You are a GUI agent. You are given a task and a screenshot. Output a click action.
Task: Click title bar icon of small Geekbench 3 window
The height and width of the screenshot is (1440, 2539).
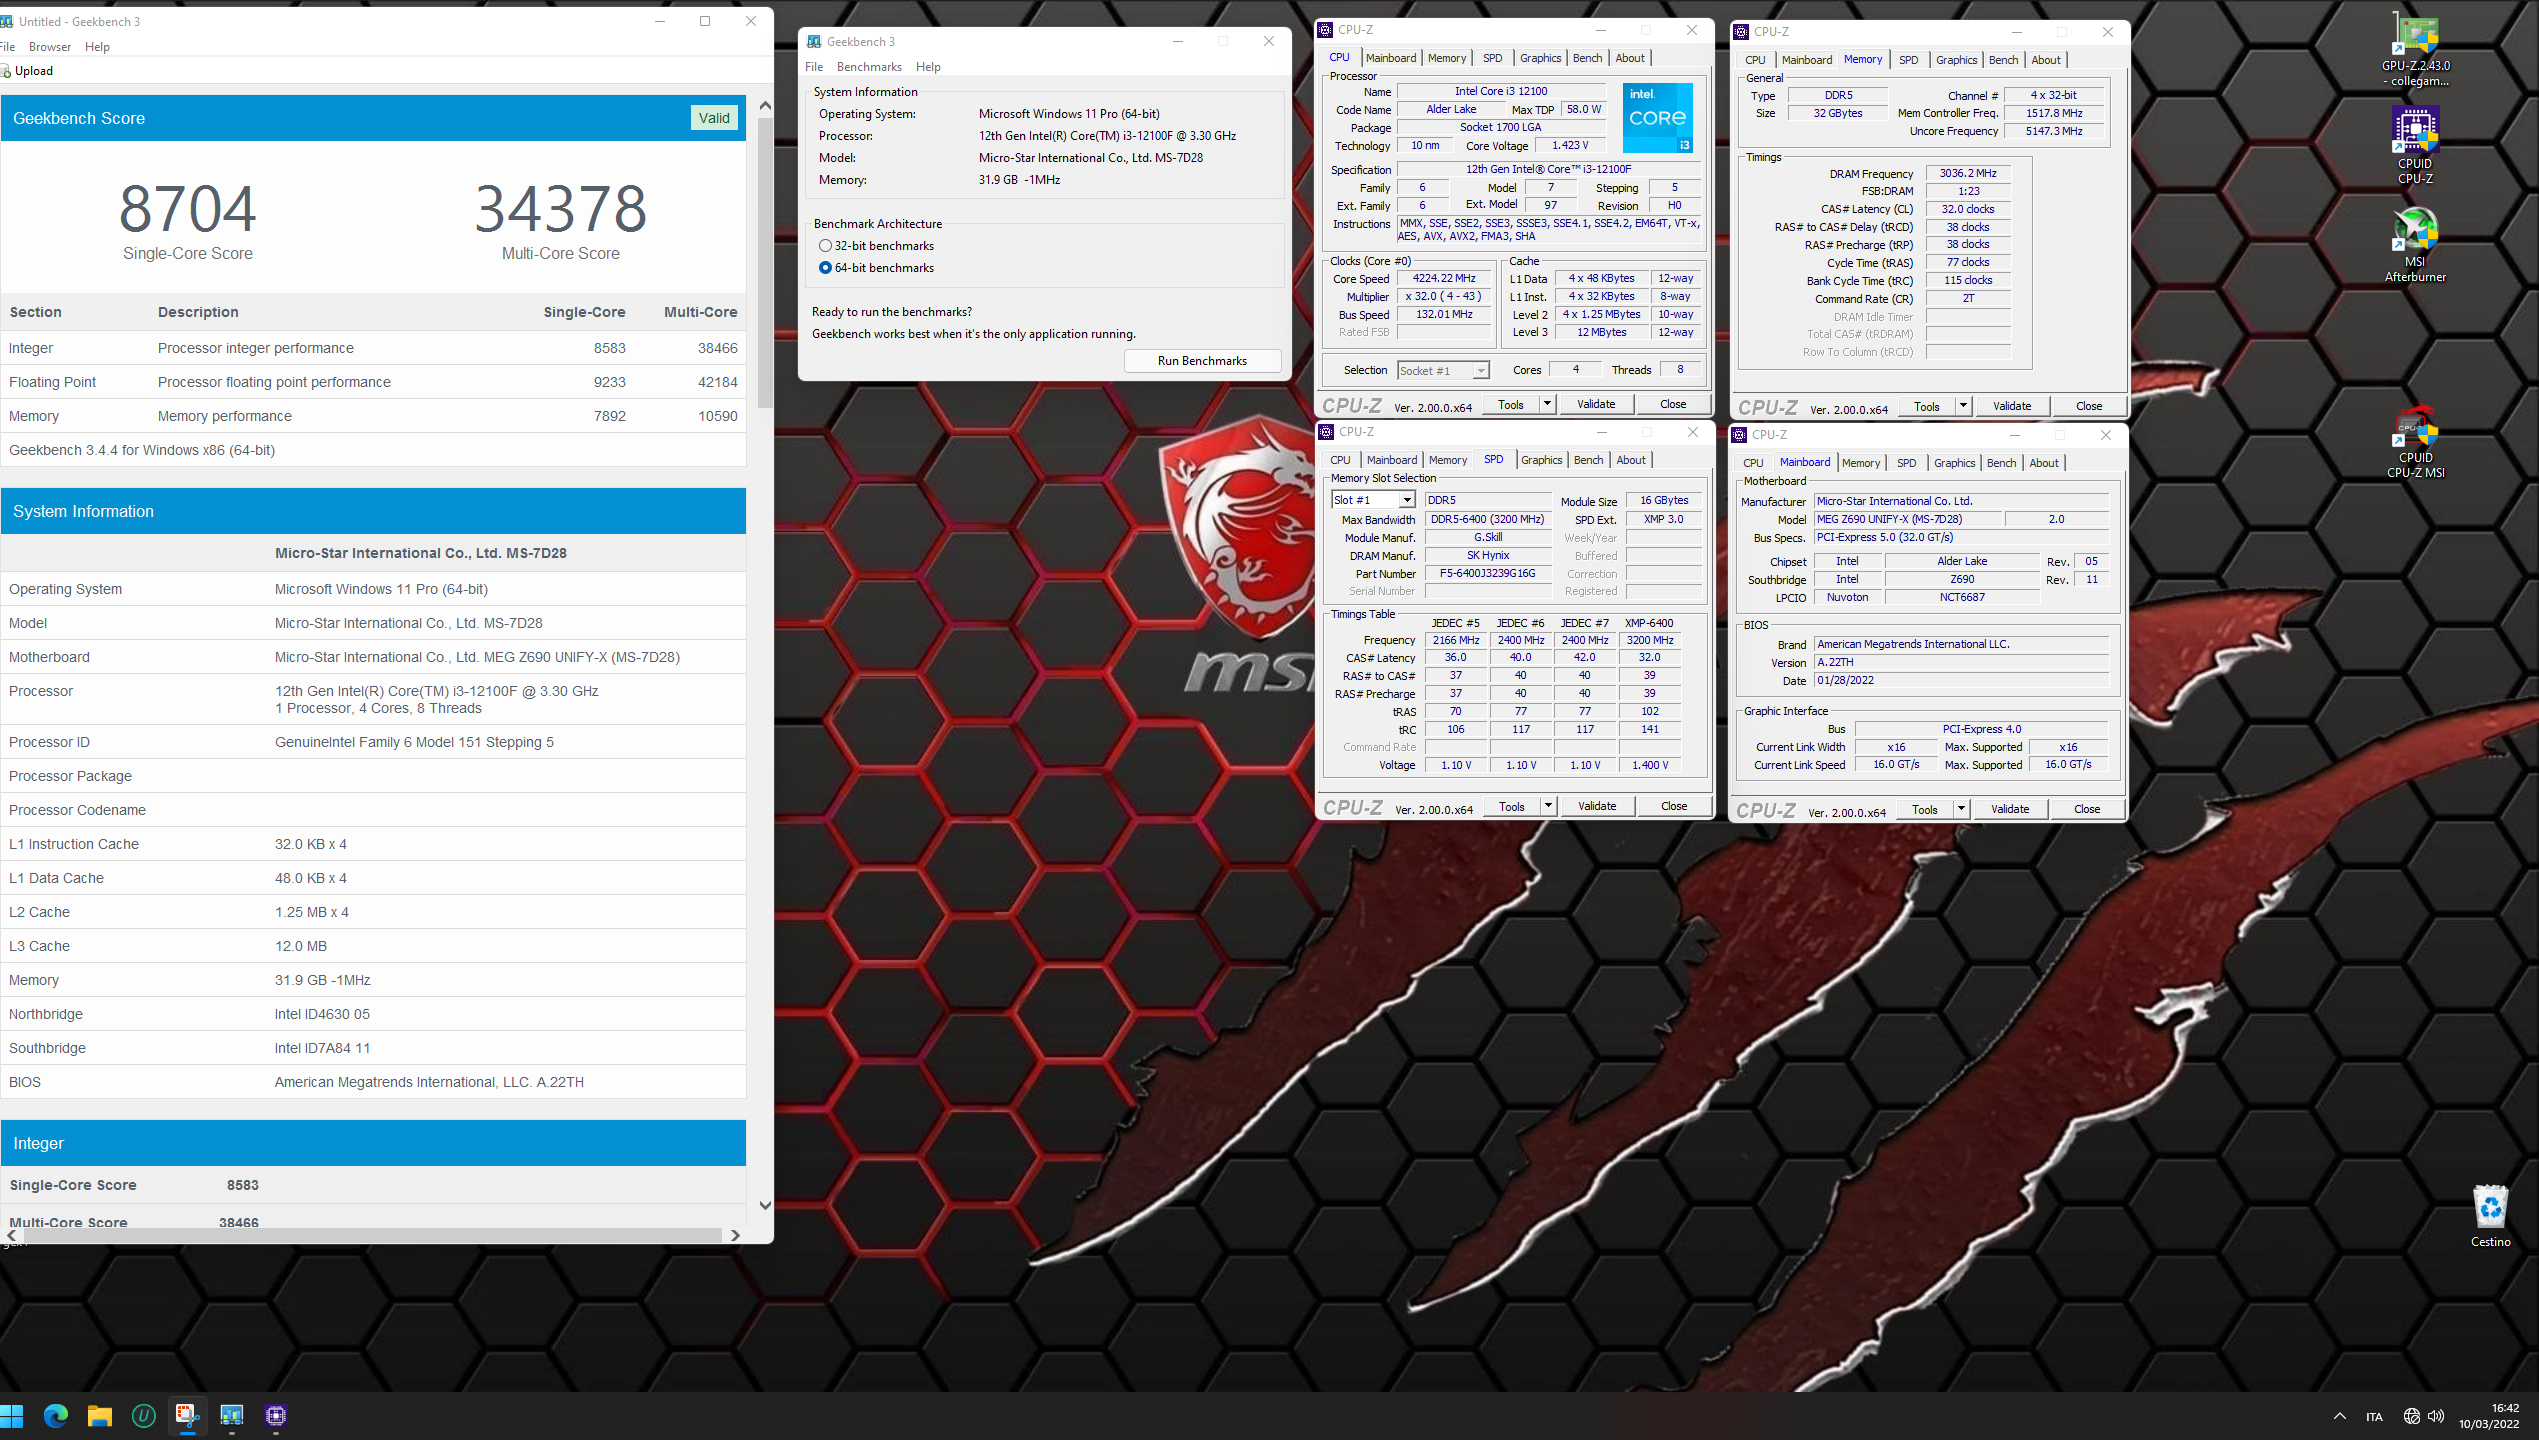coord(814,42)
